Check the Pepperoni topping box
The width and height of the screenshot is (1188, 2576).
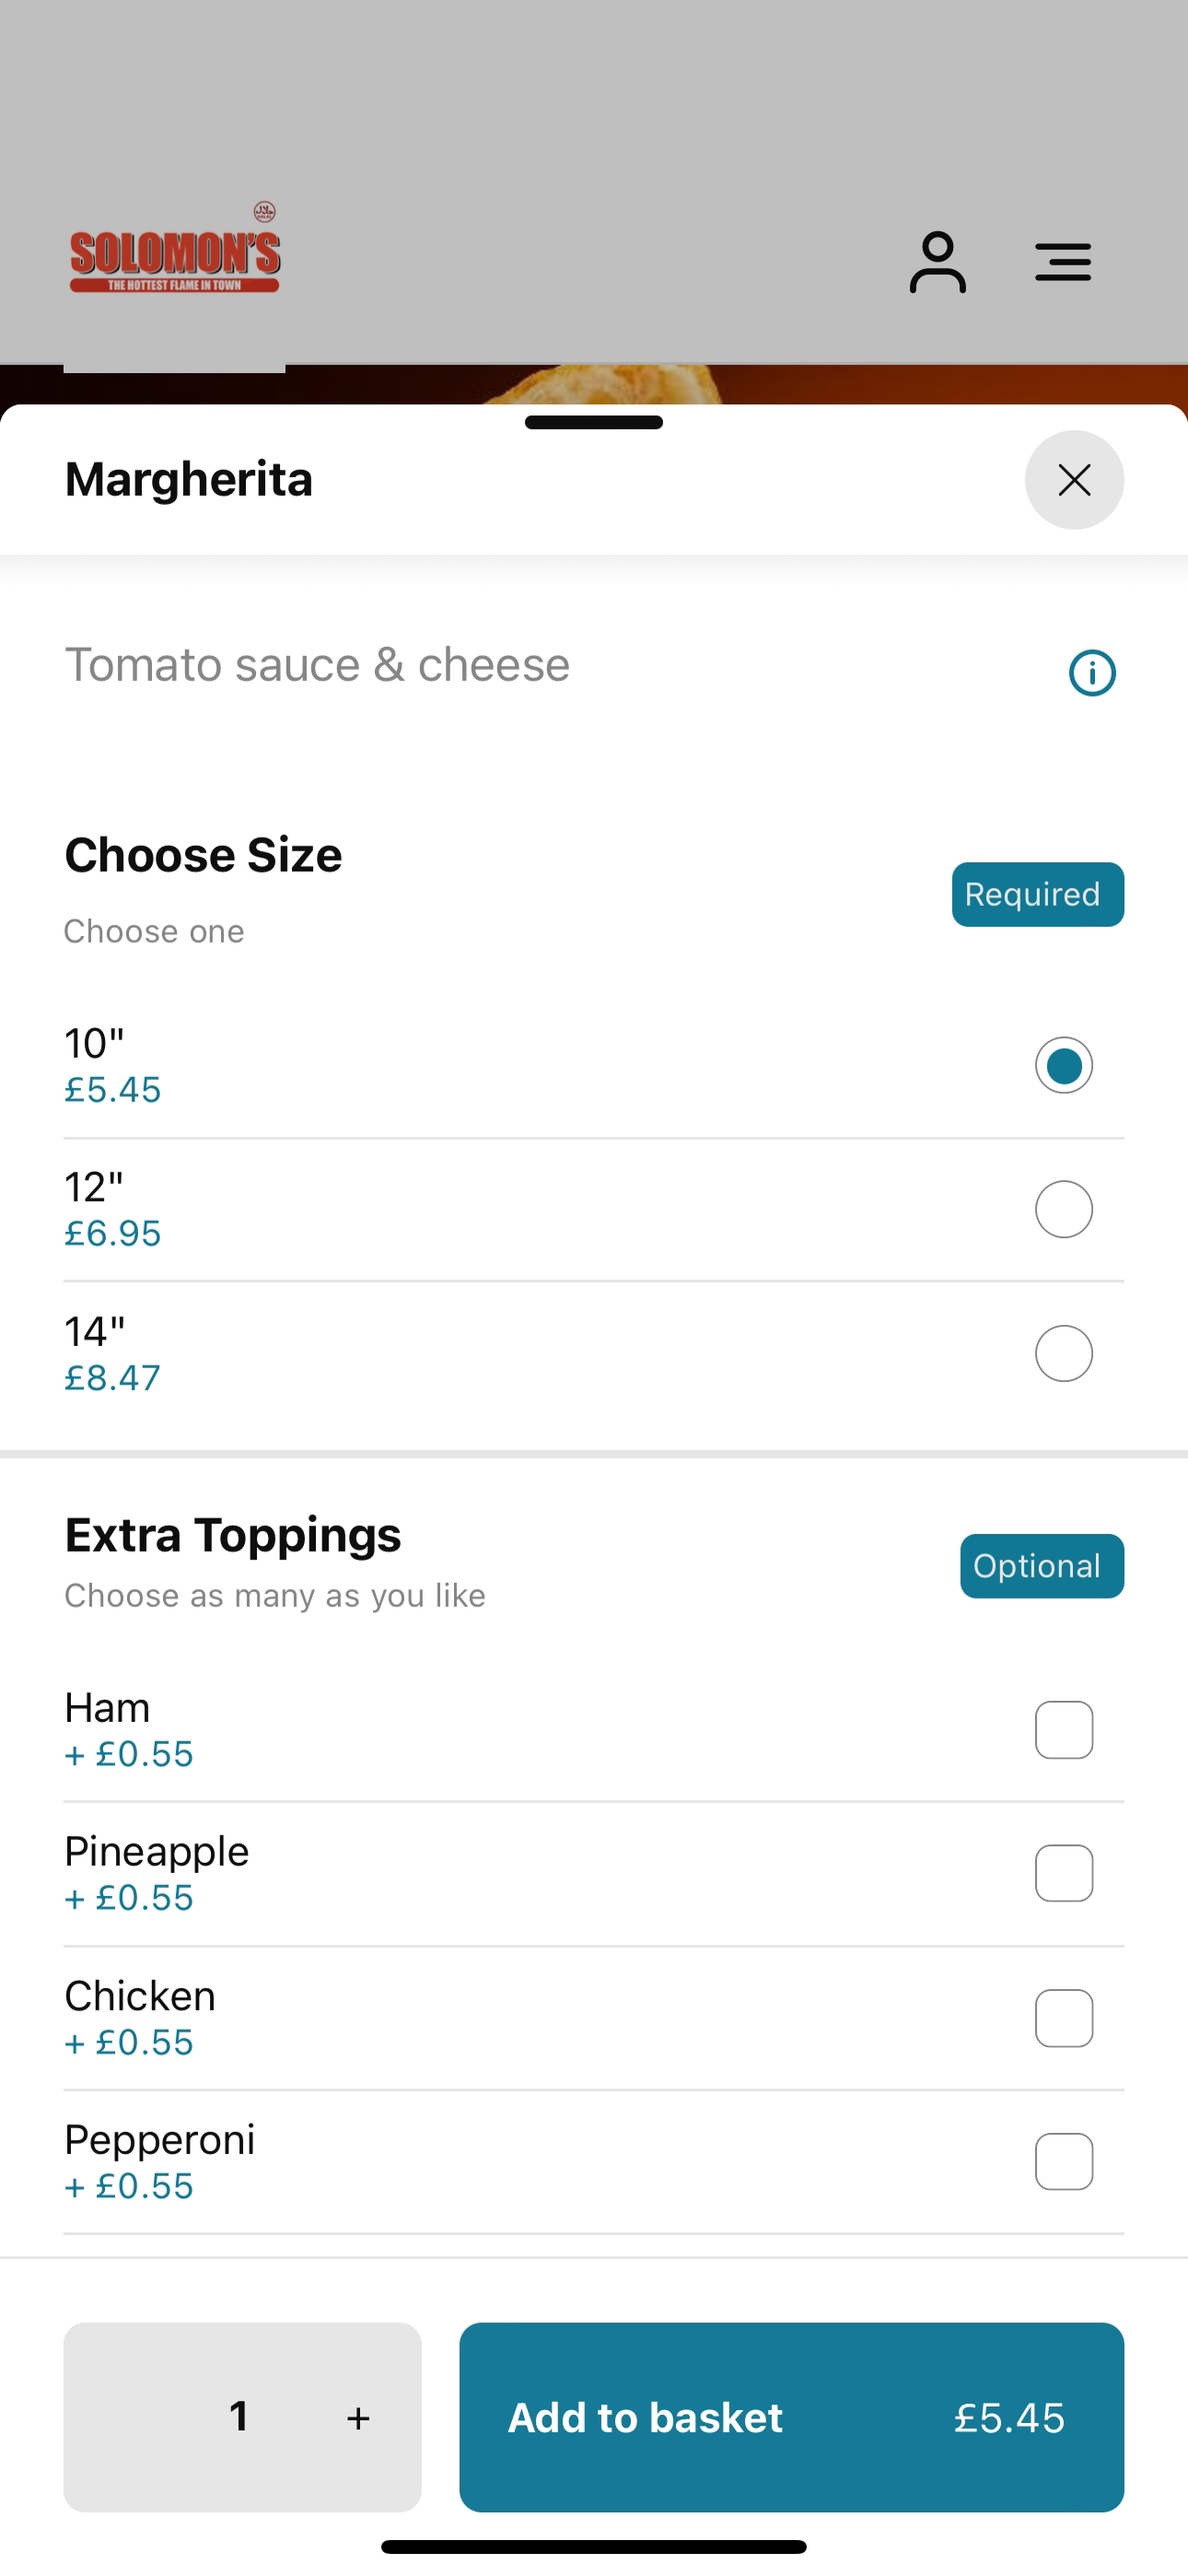[x=1064, y=2162]
